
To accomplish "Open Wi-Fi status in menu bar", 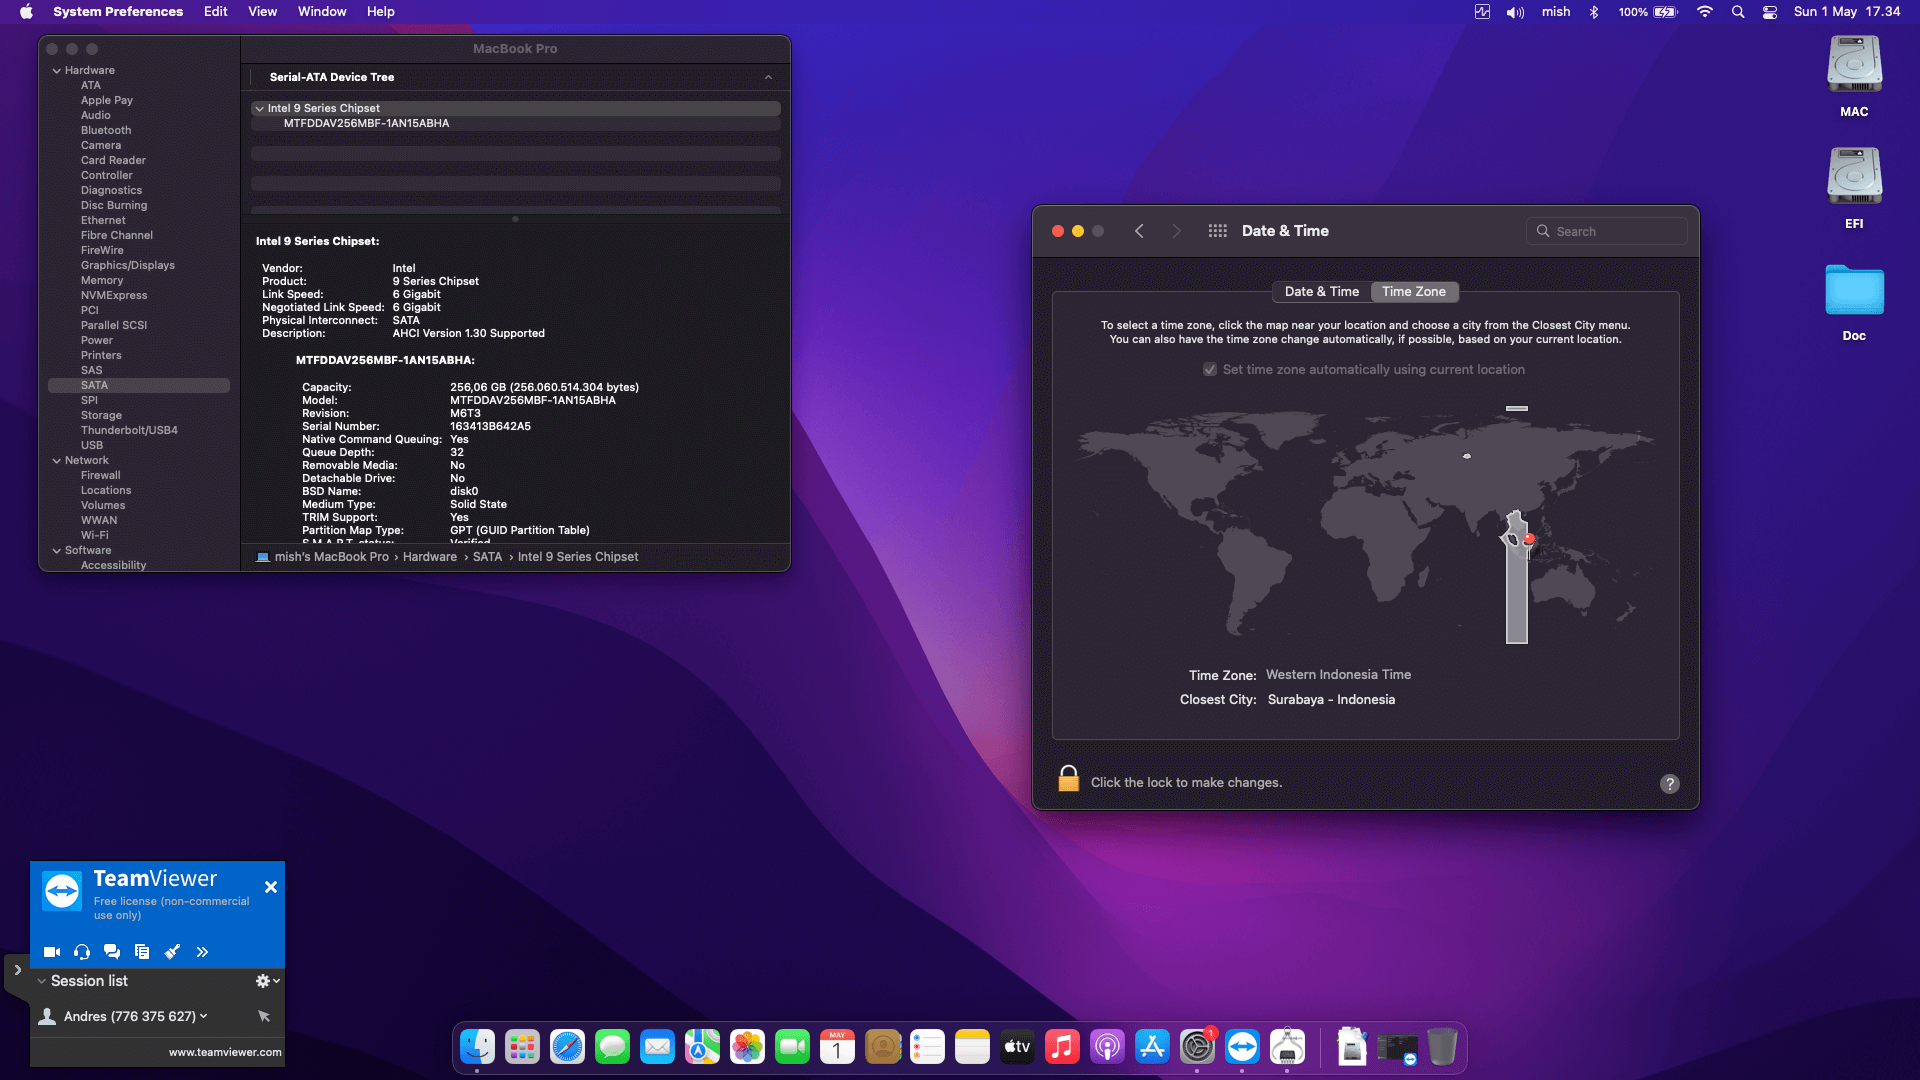I will [1705, 12].
